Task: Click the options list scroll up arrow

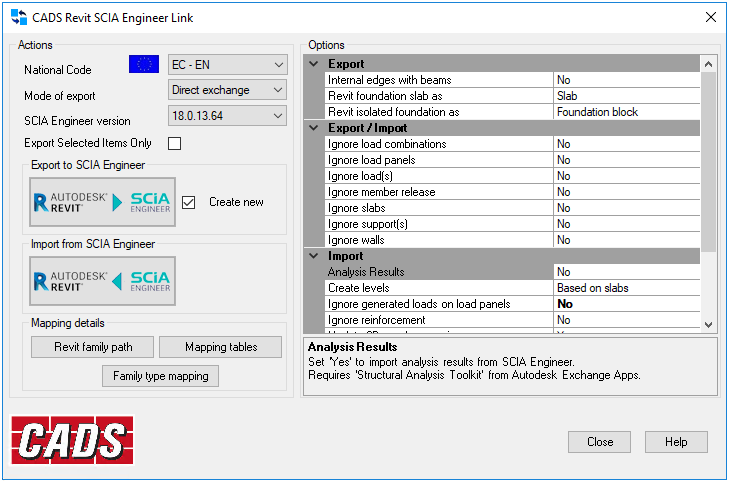Action: [x=708, y=64]
